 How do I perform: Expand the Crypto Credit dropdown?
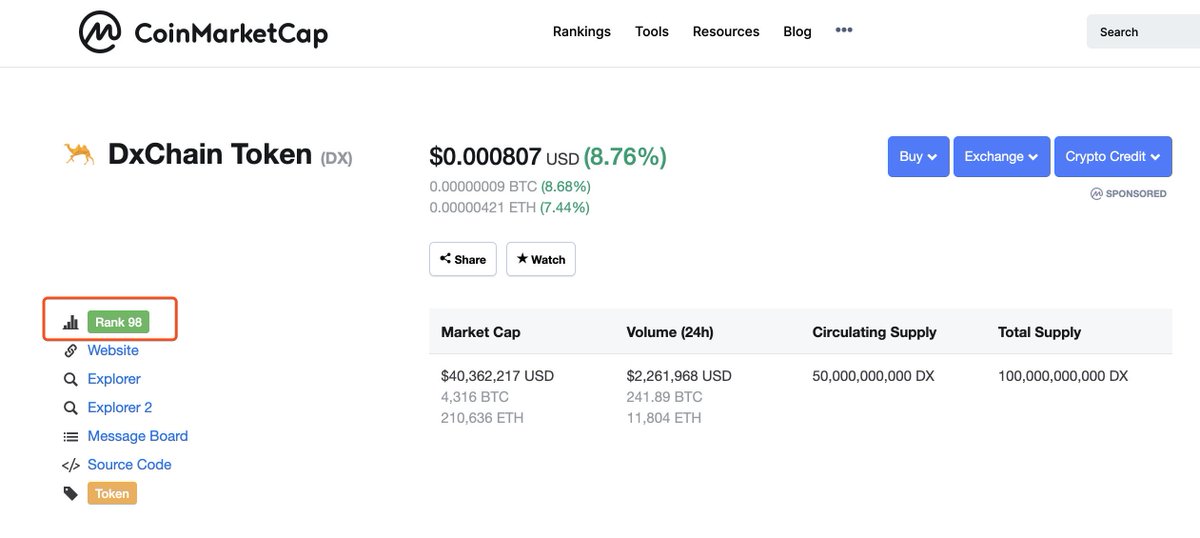tap(1113, 157)
